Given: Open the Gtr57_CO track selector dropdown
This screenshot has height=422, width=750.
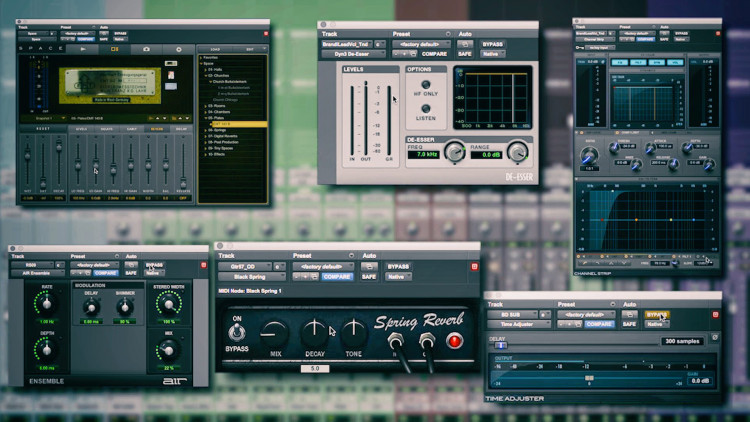Looking at the screenshot, I should coord(245,267).
